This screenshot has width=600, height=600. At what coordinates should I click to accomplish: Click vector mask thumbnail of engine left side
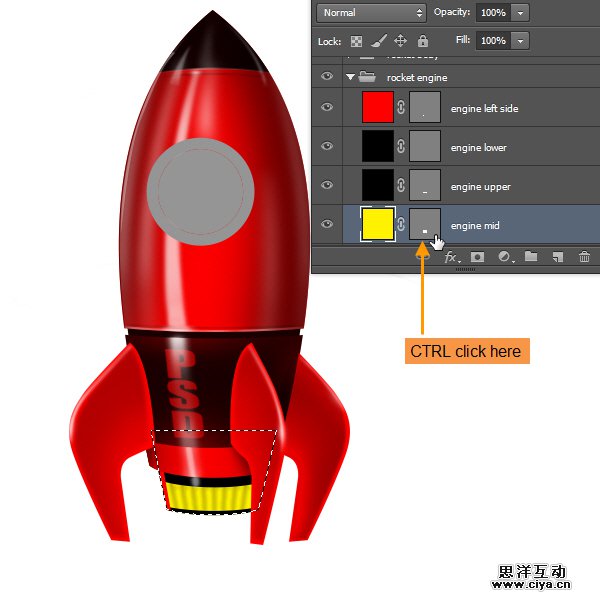coord(425,107)
